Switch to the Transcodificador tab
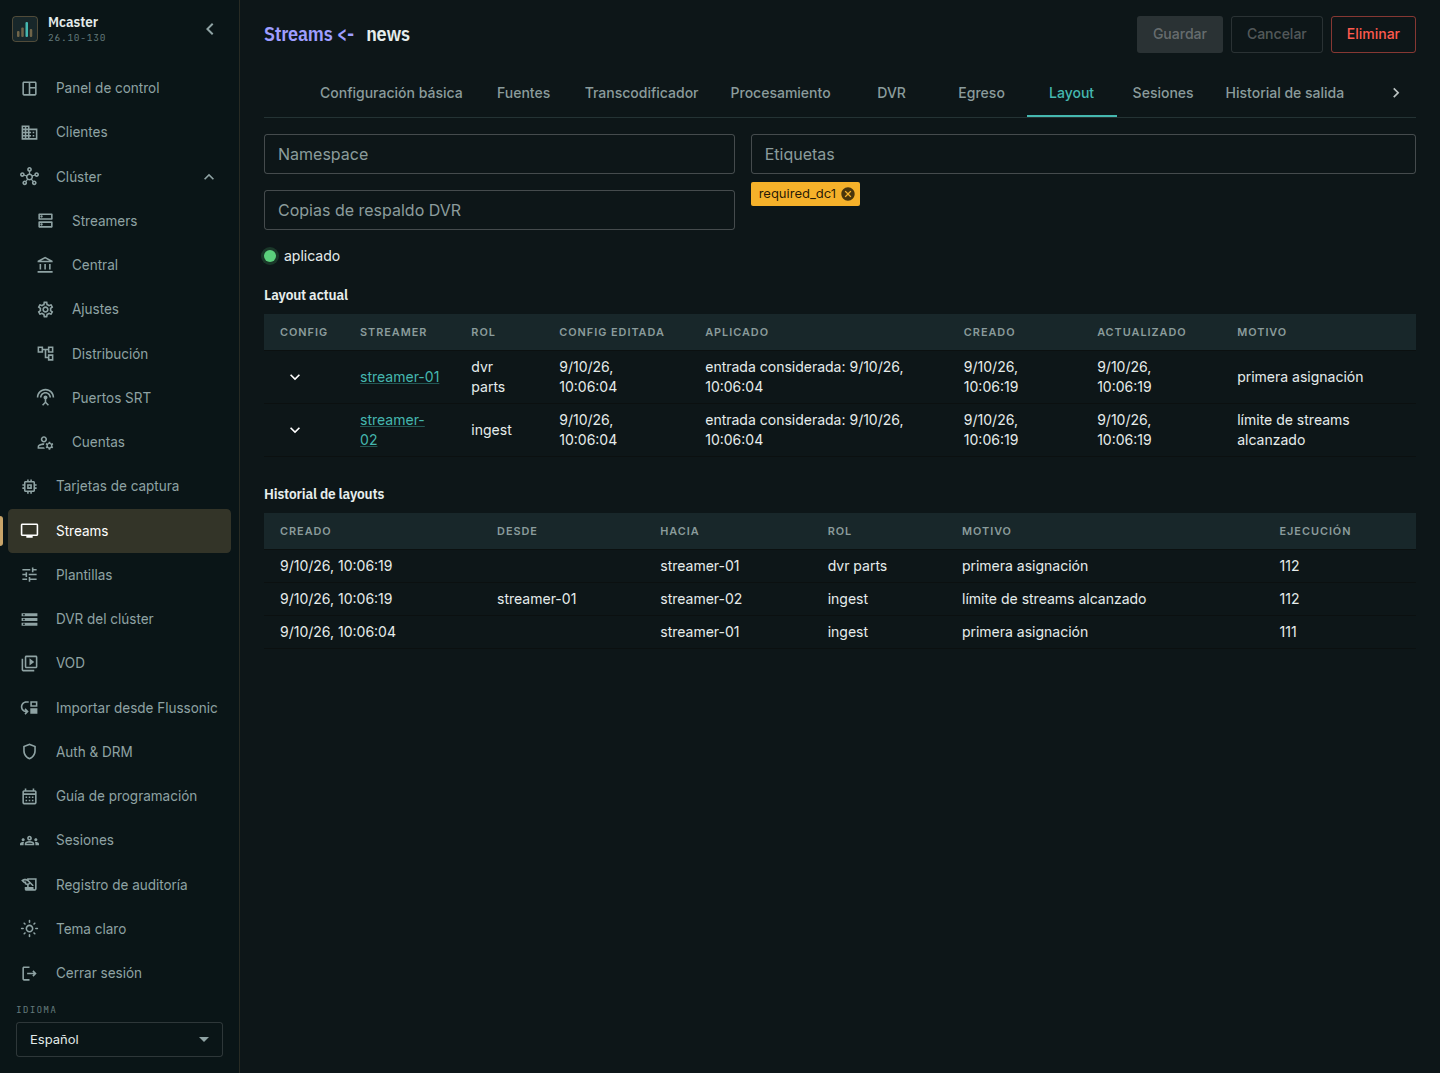This screenshot has width=1440, height=1073. click(641, 93)
